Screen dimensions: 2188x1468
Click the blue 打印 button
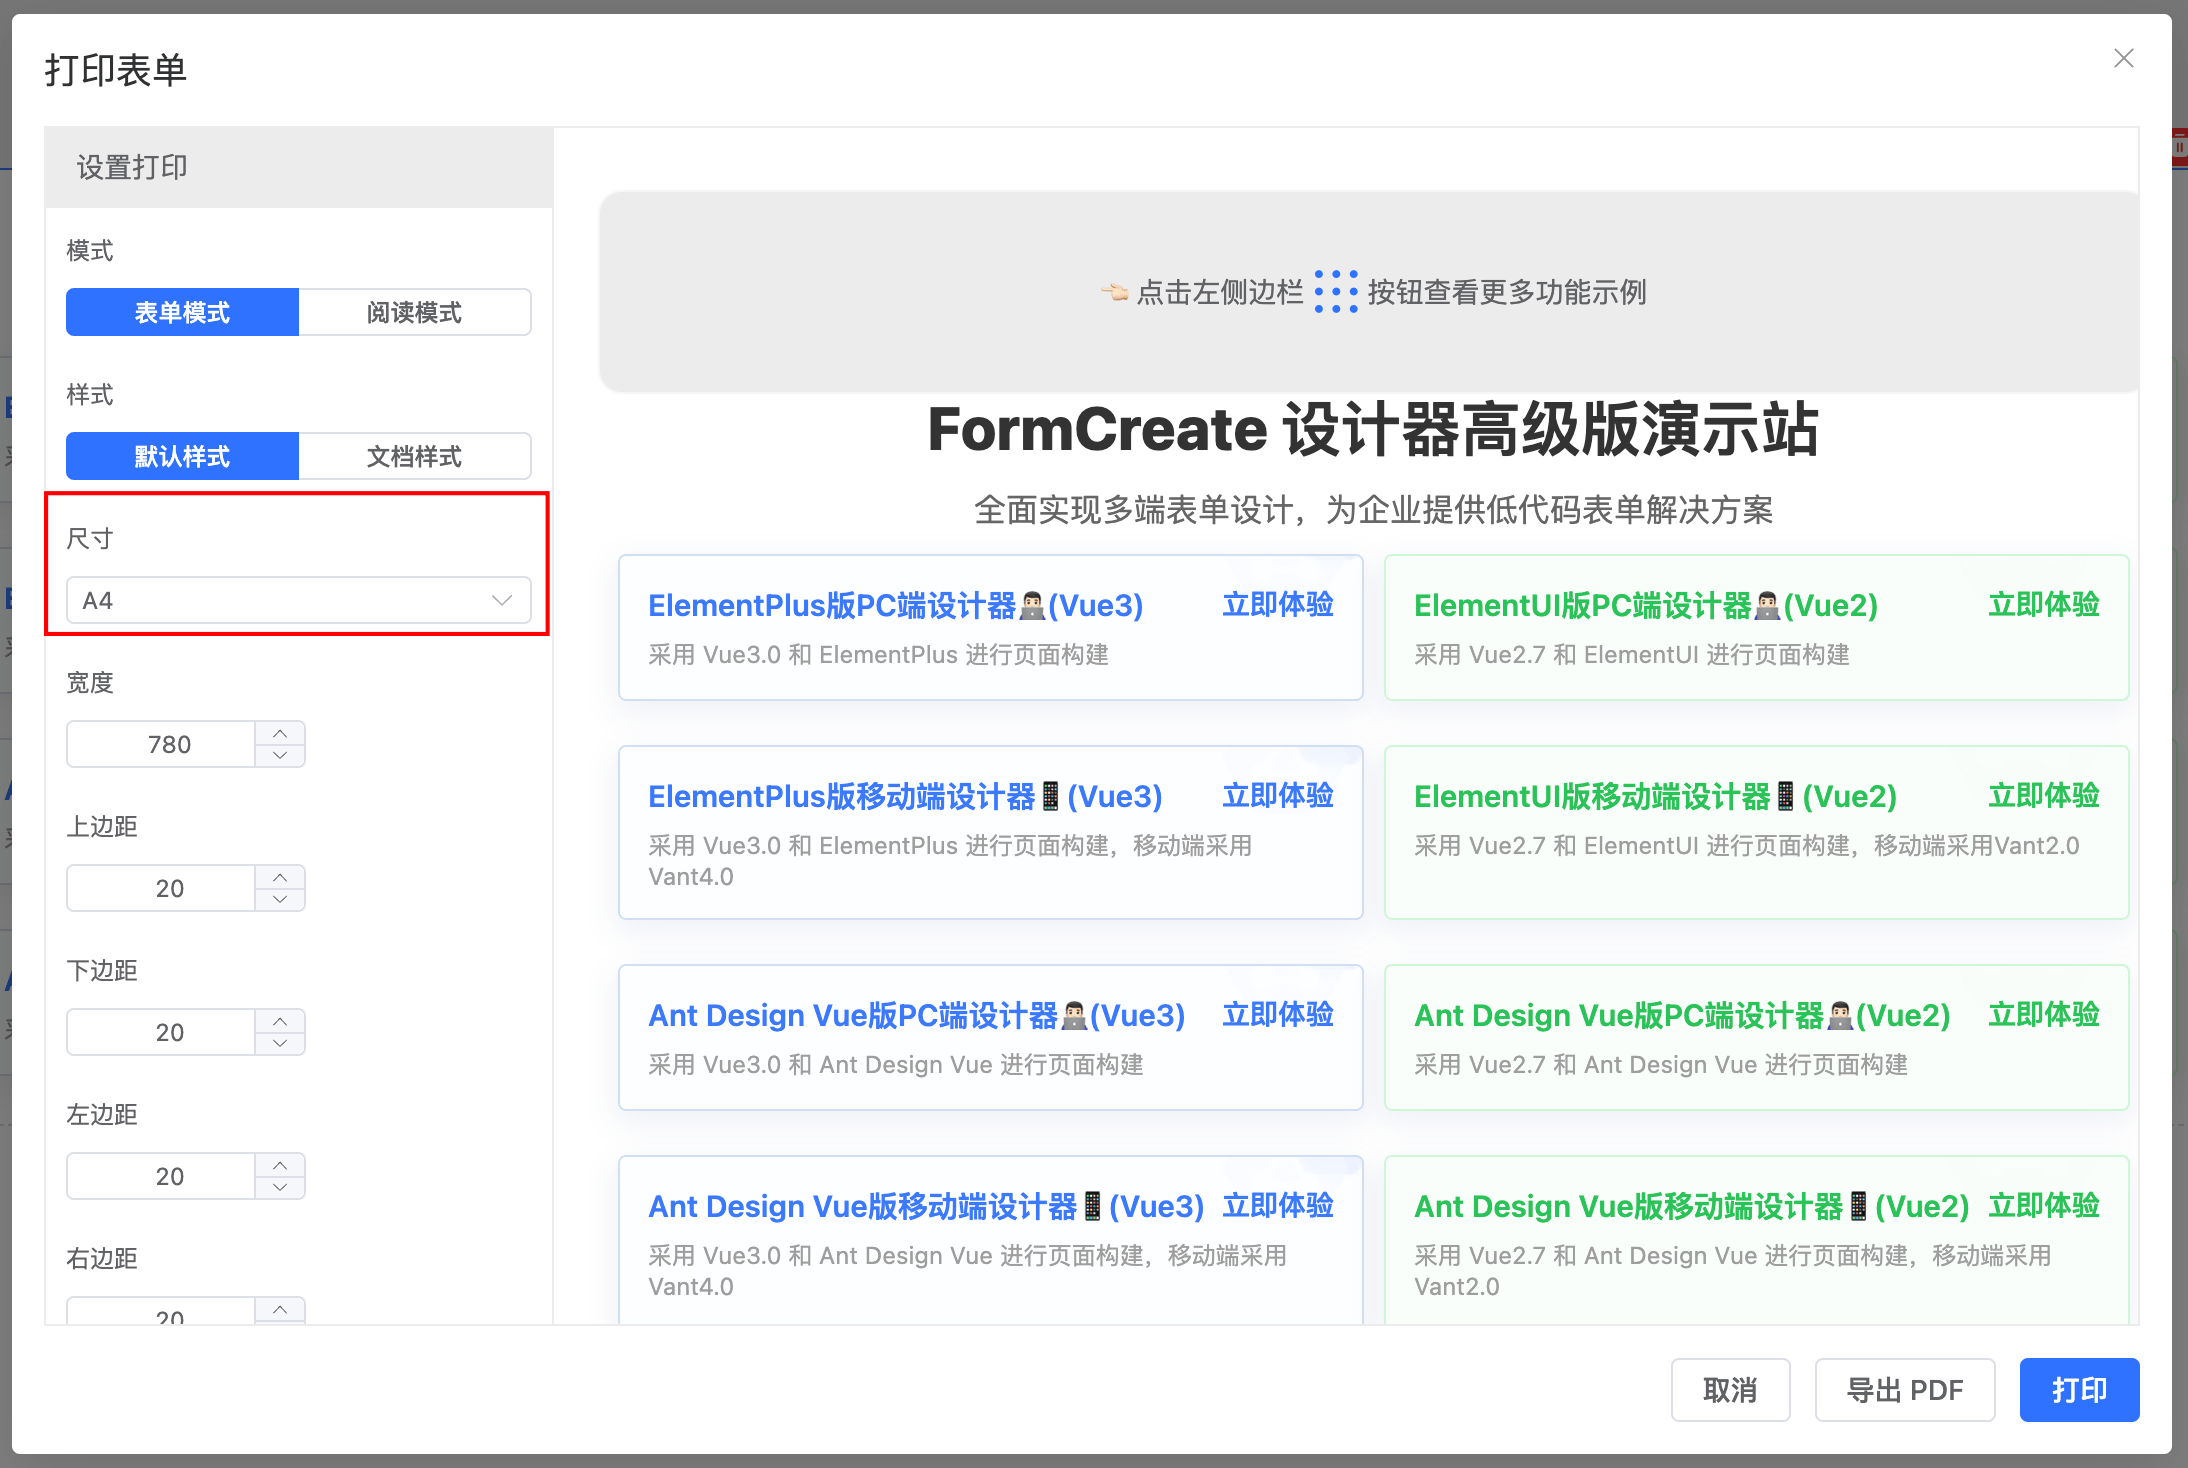click(2079, 1390)
